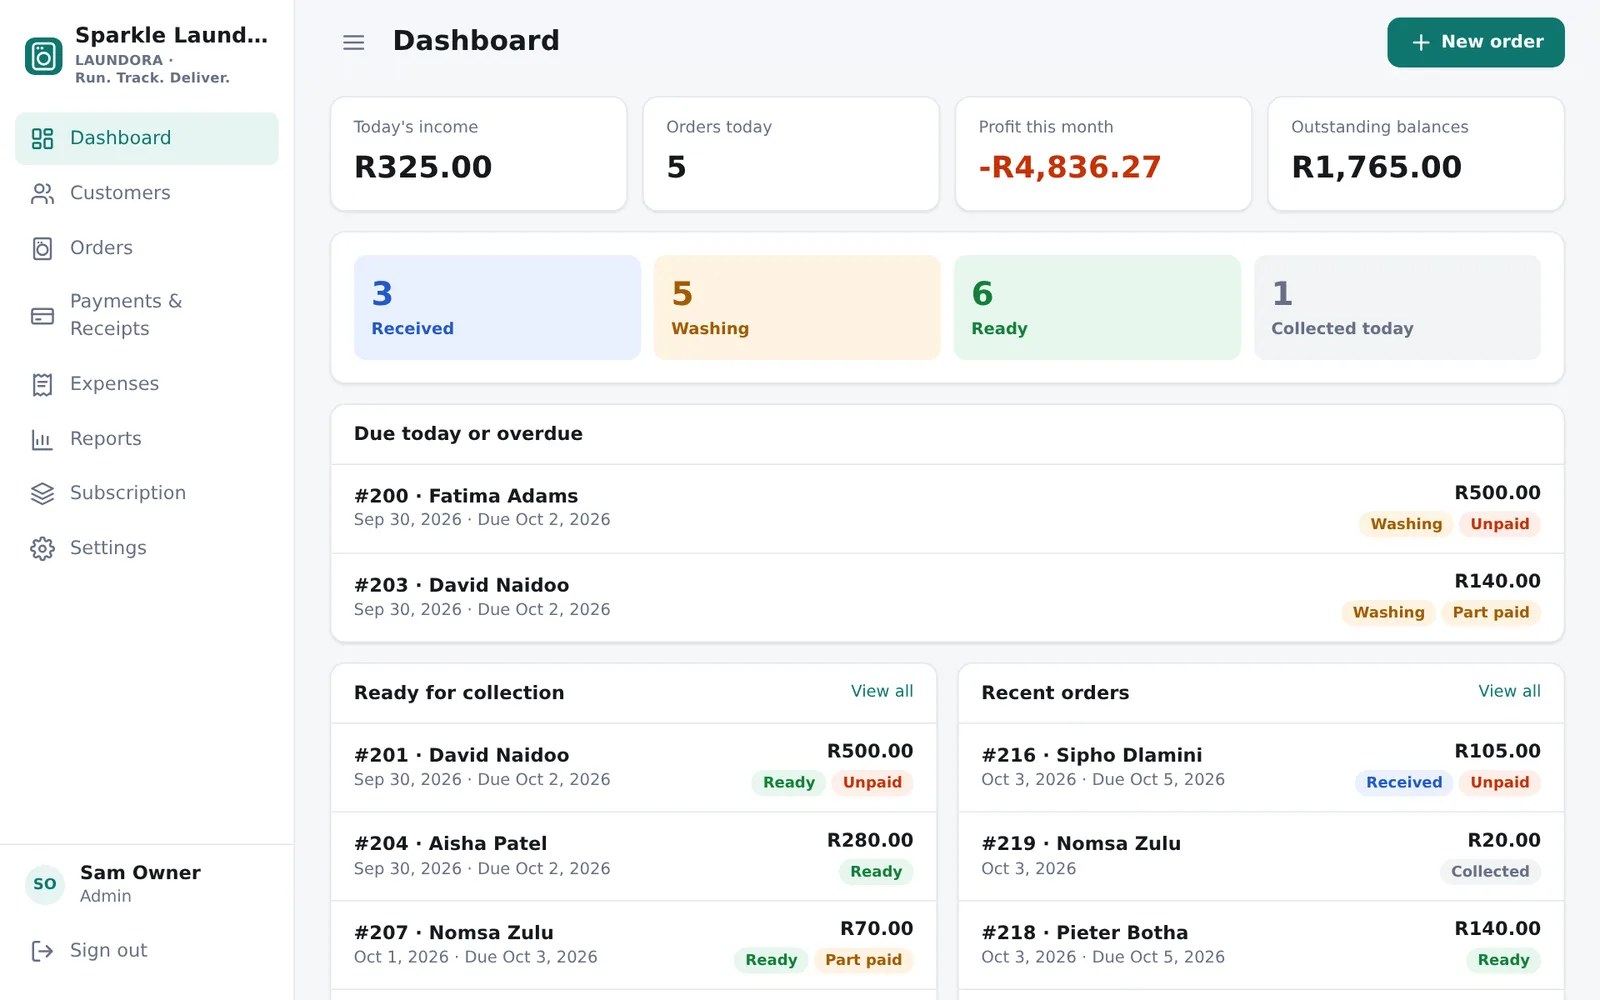1600x1000 pixels.
Task: Click Part paid badge on order #203
Action: [1490, 612]
